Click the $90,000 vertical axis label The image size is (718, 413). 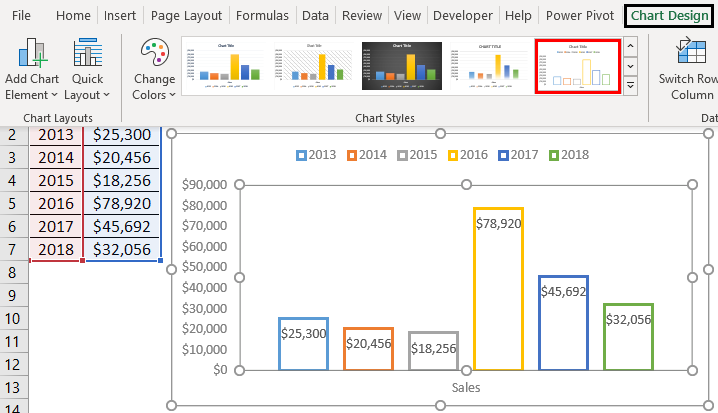[x=204, y=185]
